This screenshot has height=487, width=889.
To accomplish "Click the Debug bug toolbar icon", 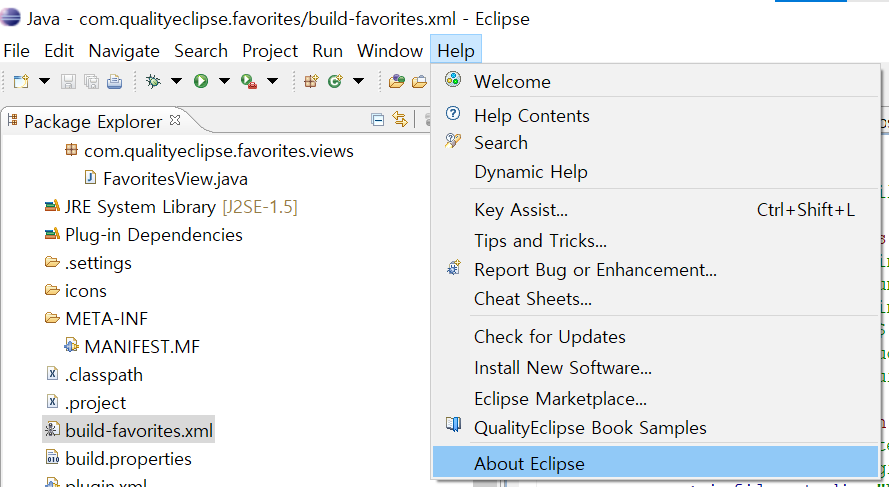I will (x=153, y=82).
